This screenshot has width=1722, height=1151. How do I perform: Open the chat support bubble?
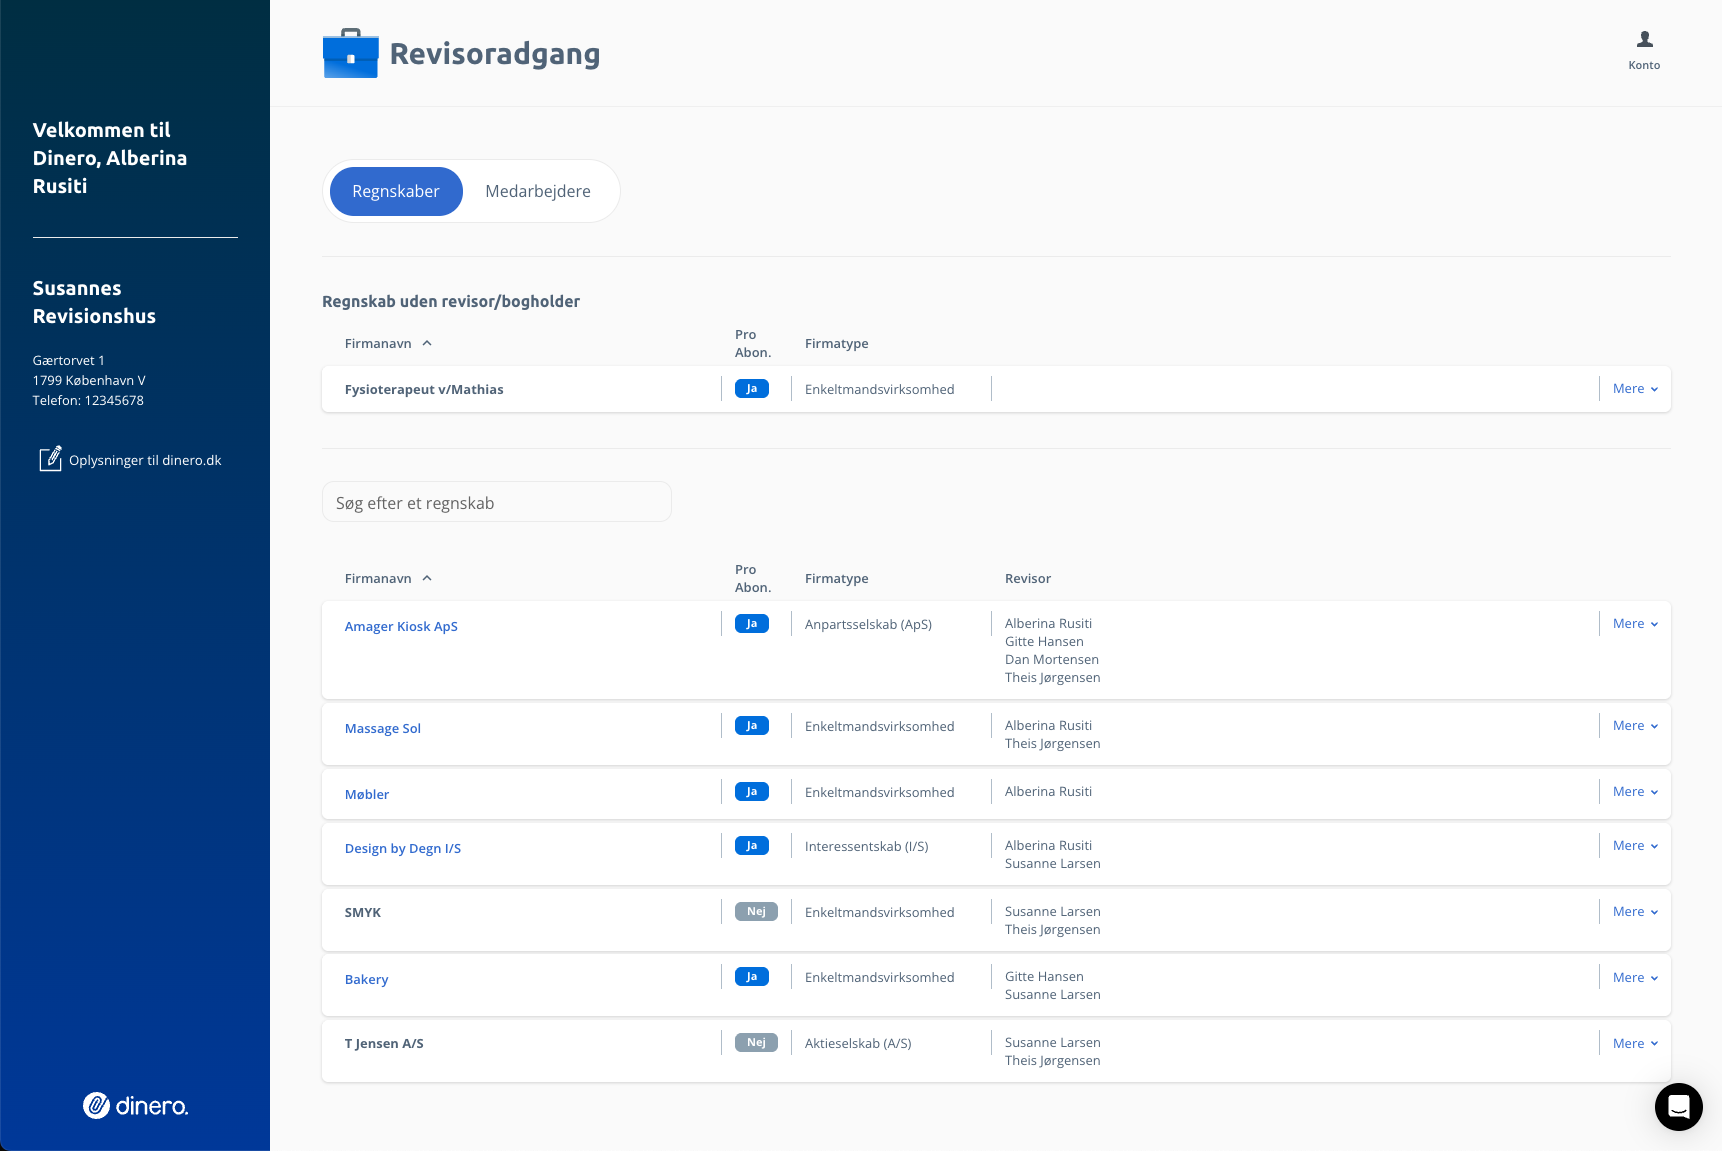point(1678,1106)
